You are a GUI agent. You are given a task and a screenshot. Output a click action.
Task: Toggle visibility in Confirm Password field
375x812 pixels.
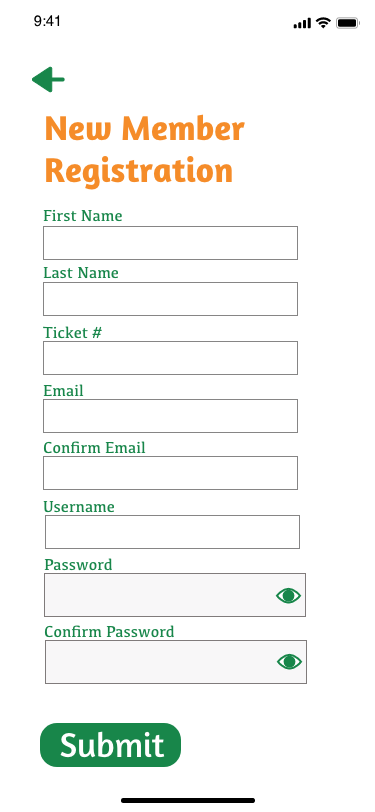[290, 662]
